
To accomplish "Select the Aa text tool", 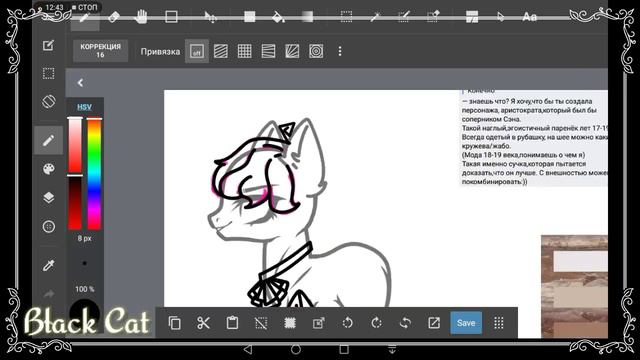I will 529,17.
